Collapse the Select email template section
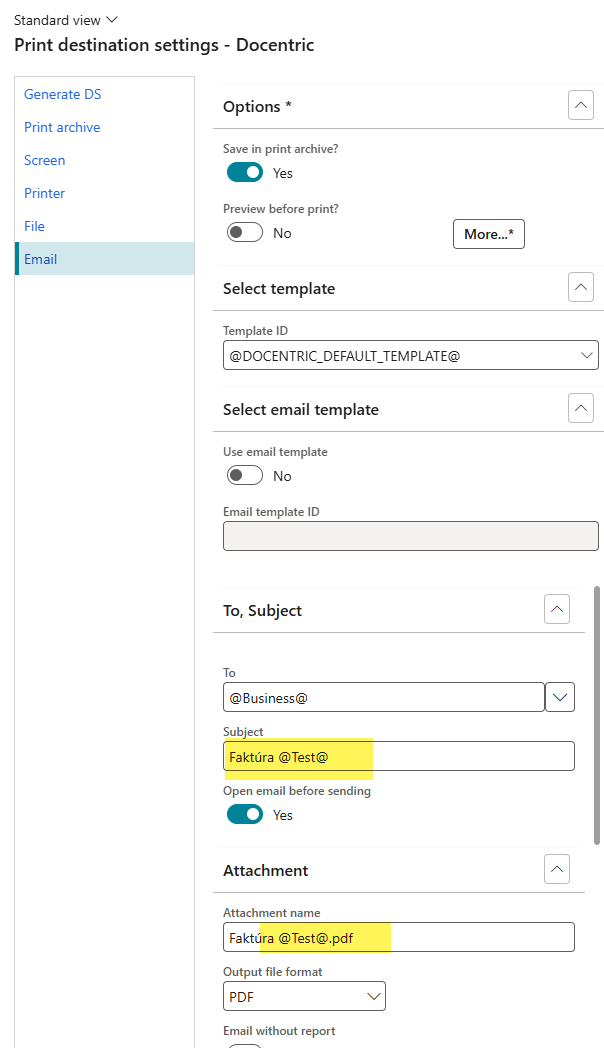 pyautogui.click(x=580, y=409)
